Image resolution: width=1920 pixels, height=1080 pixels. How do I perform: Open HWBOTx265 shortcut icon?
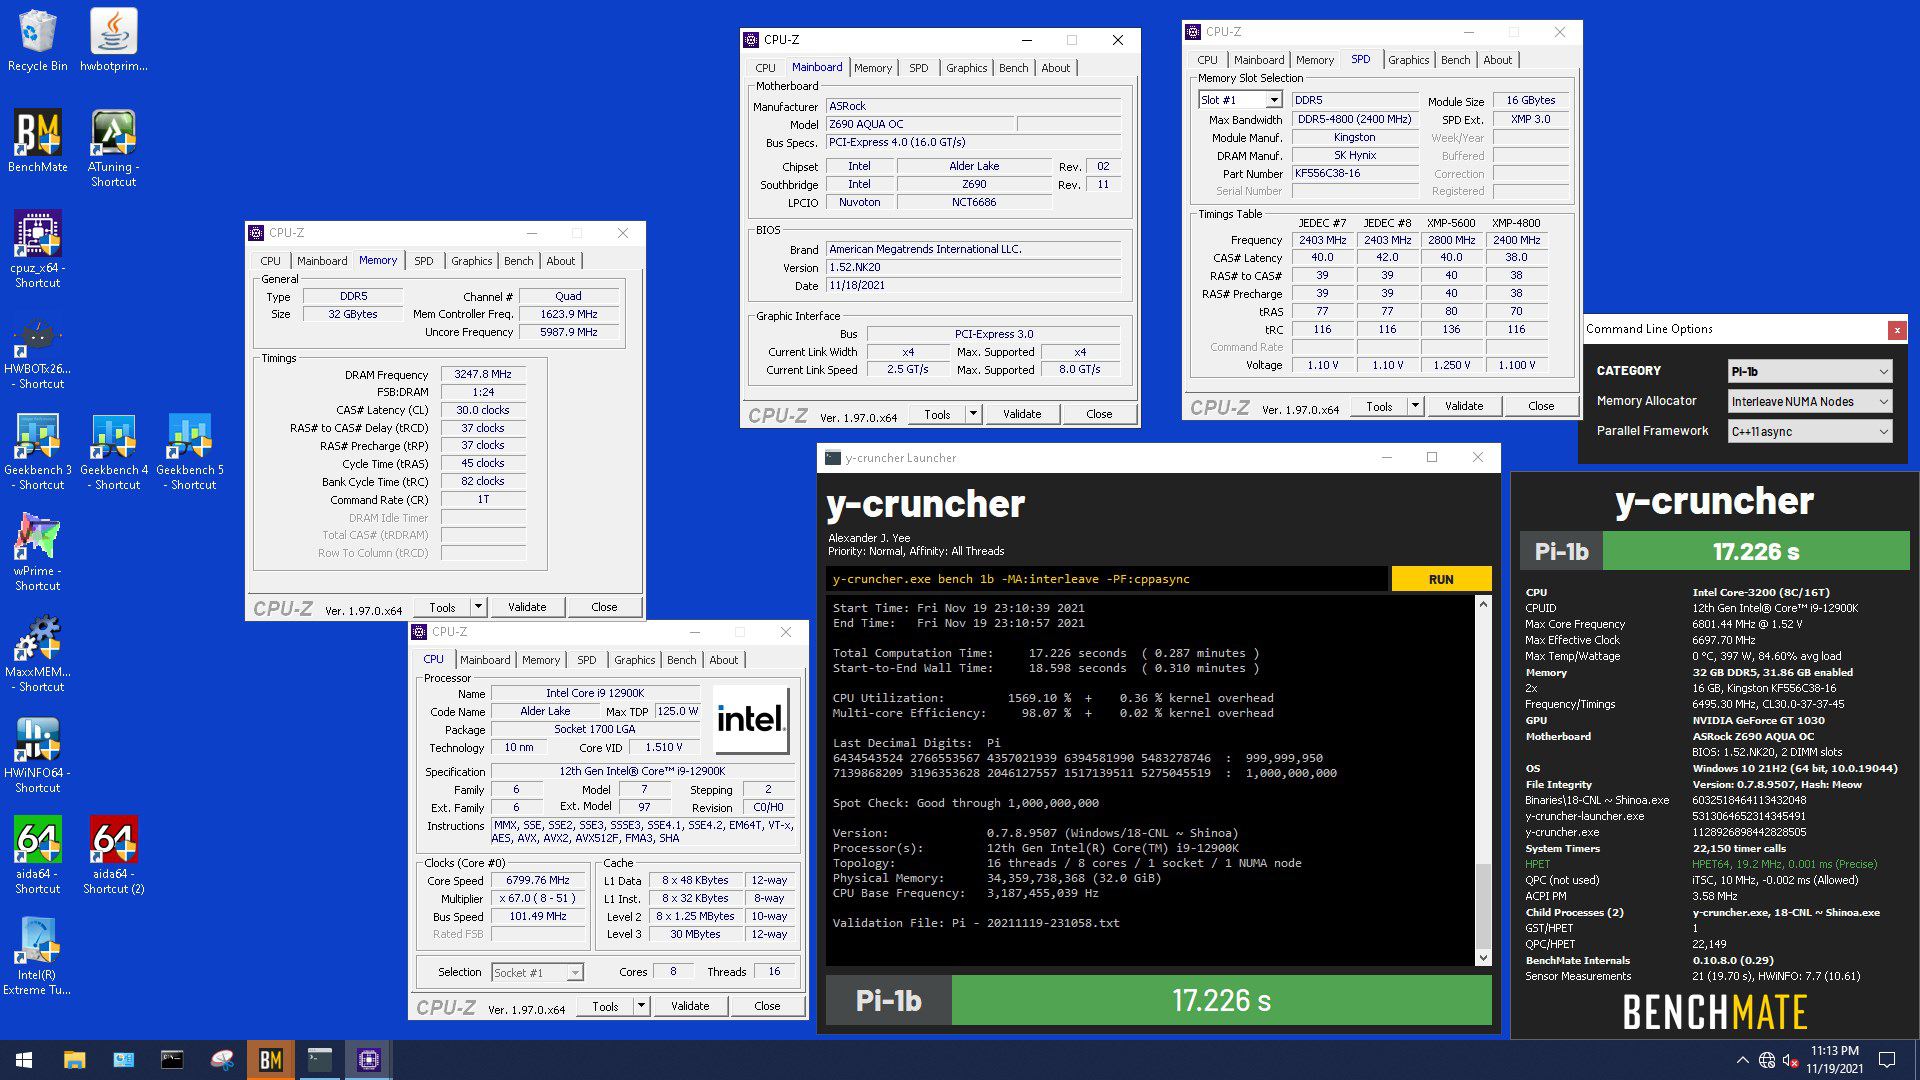tap(37, 351)
